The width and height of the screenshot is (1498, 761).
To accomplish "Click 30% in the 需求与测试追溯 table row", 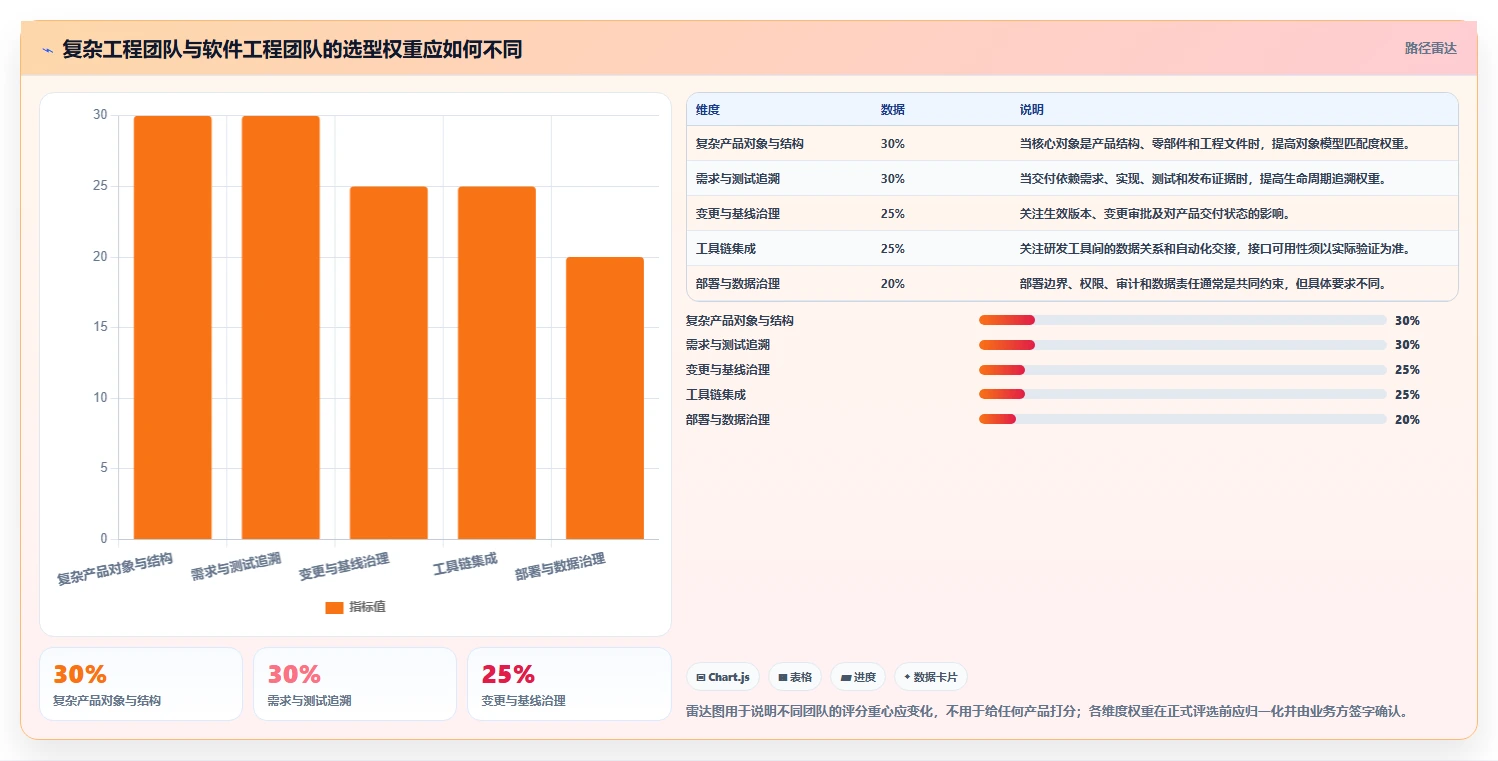I will 893,179.
